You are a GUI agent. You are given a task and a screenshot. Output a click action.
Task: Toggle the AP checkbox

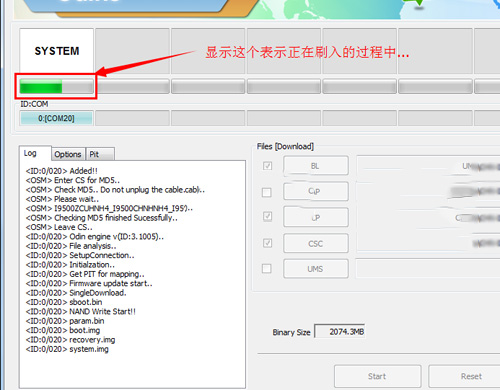(267, 217)
